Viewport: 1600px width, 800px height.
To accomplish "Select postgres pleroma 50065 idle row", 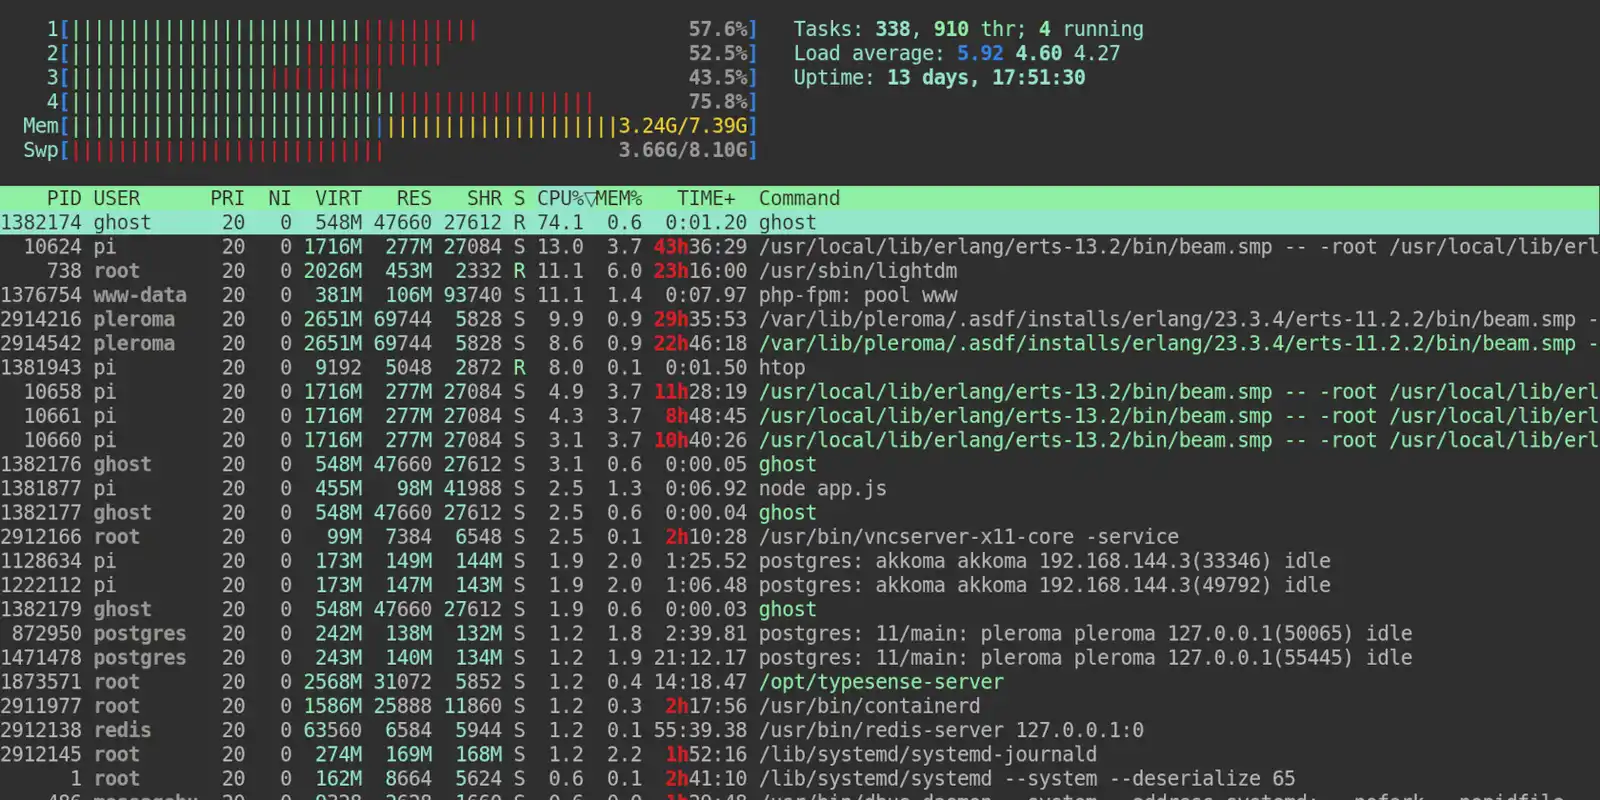I will [x=800, y=633].
